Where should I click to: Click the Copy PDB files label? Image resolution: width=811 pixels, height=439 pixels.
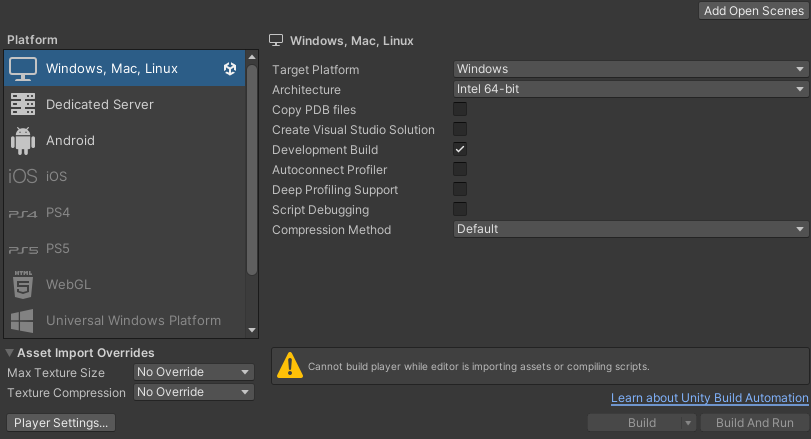tap(314, 110)
